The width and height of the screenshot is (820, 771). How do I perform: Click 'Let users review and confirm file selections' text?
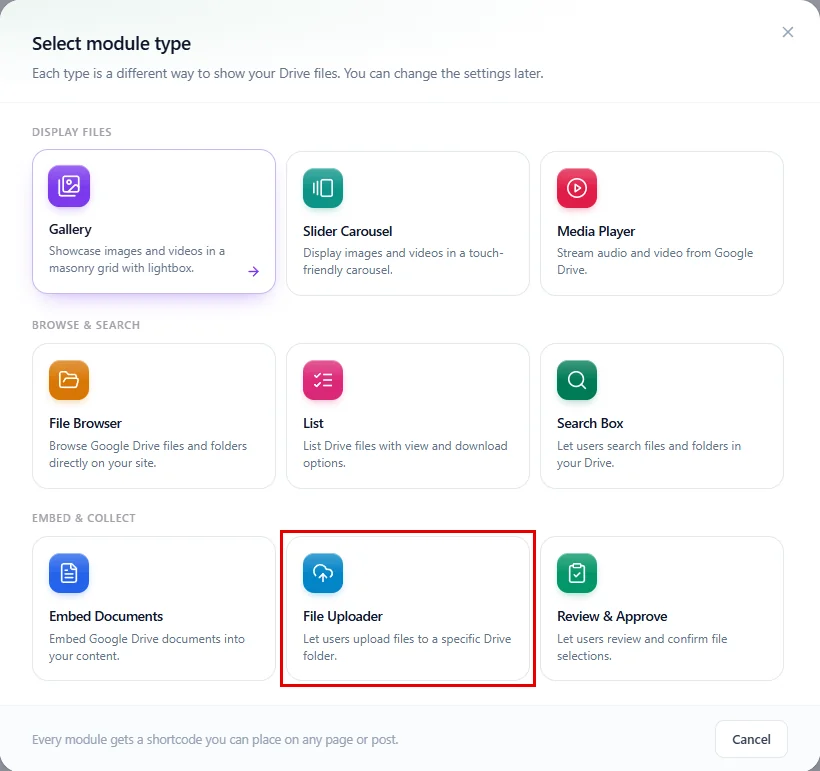pyautogui.click(x=642, y=647)
